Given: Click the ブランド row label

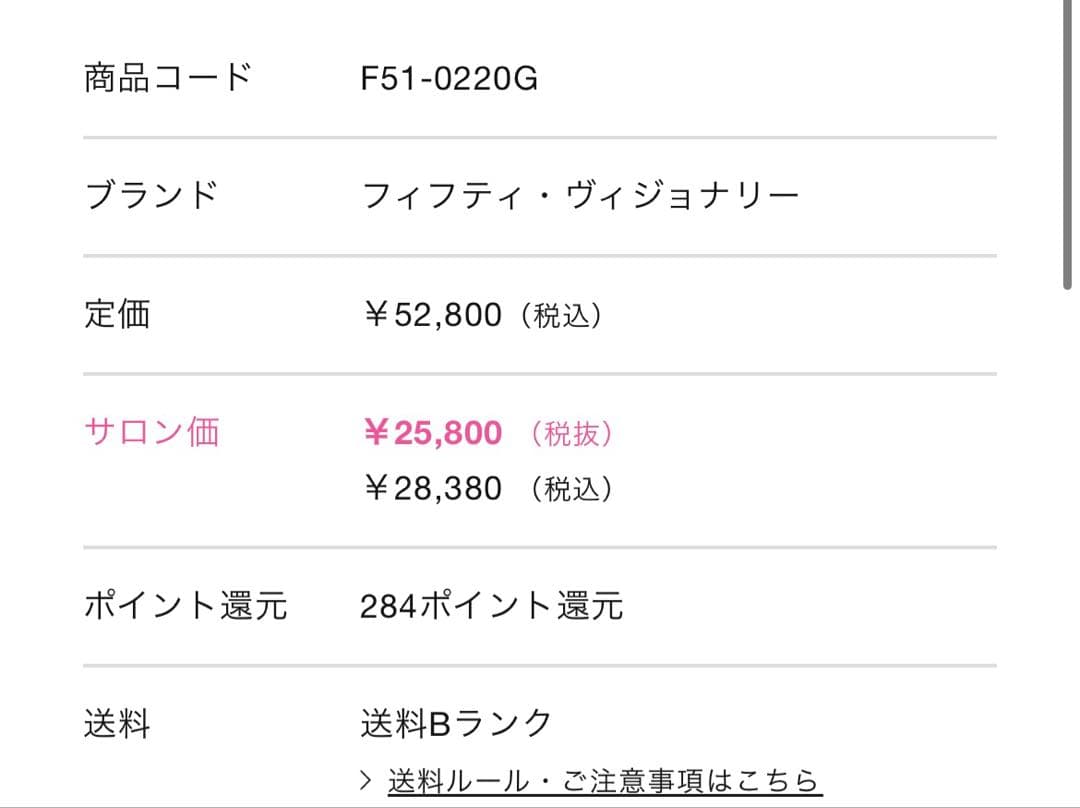Looking at the screenshot, I should (150, 195).
